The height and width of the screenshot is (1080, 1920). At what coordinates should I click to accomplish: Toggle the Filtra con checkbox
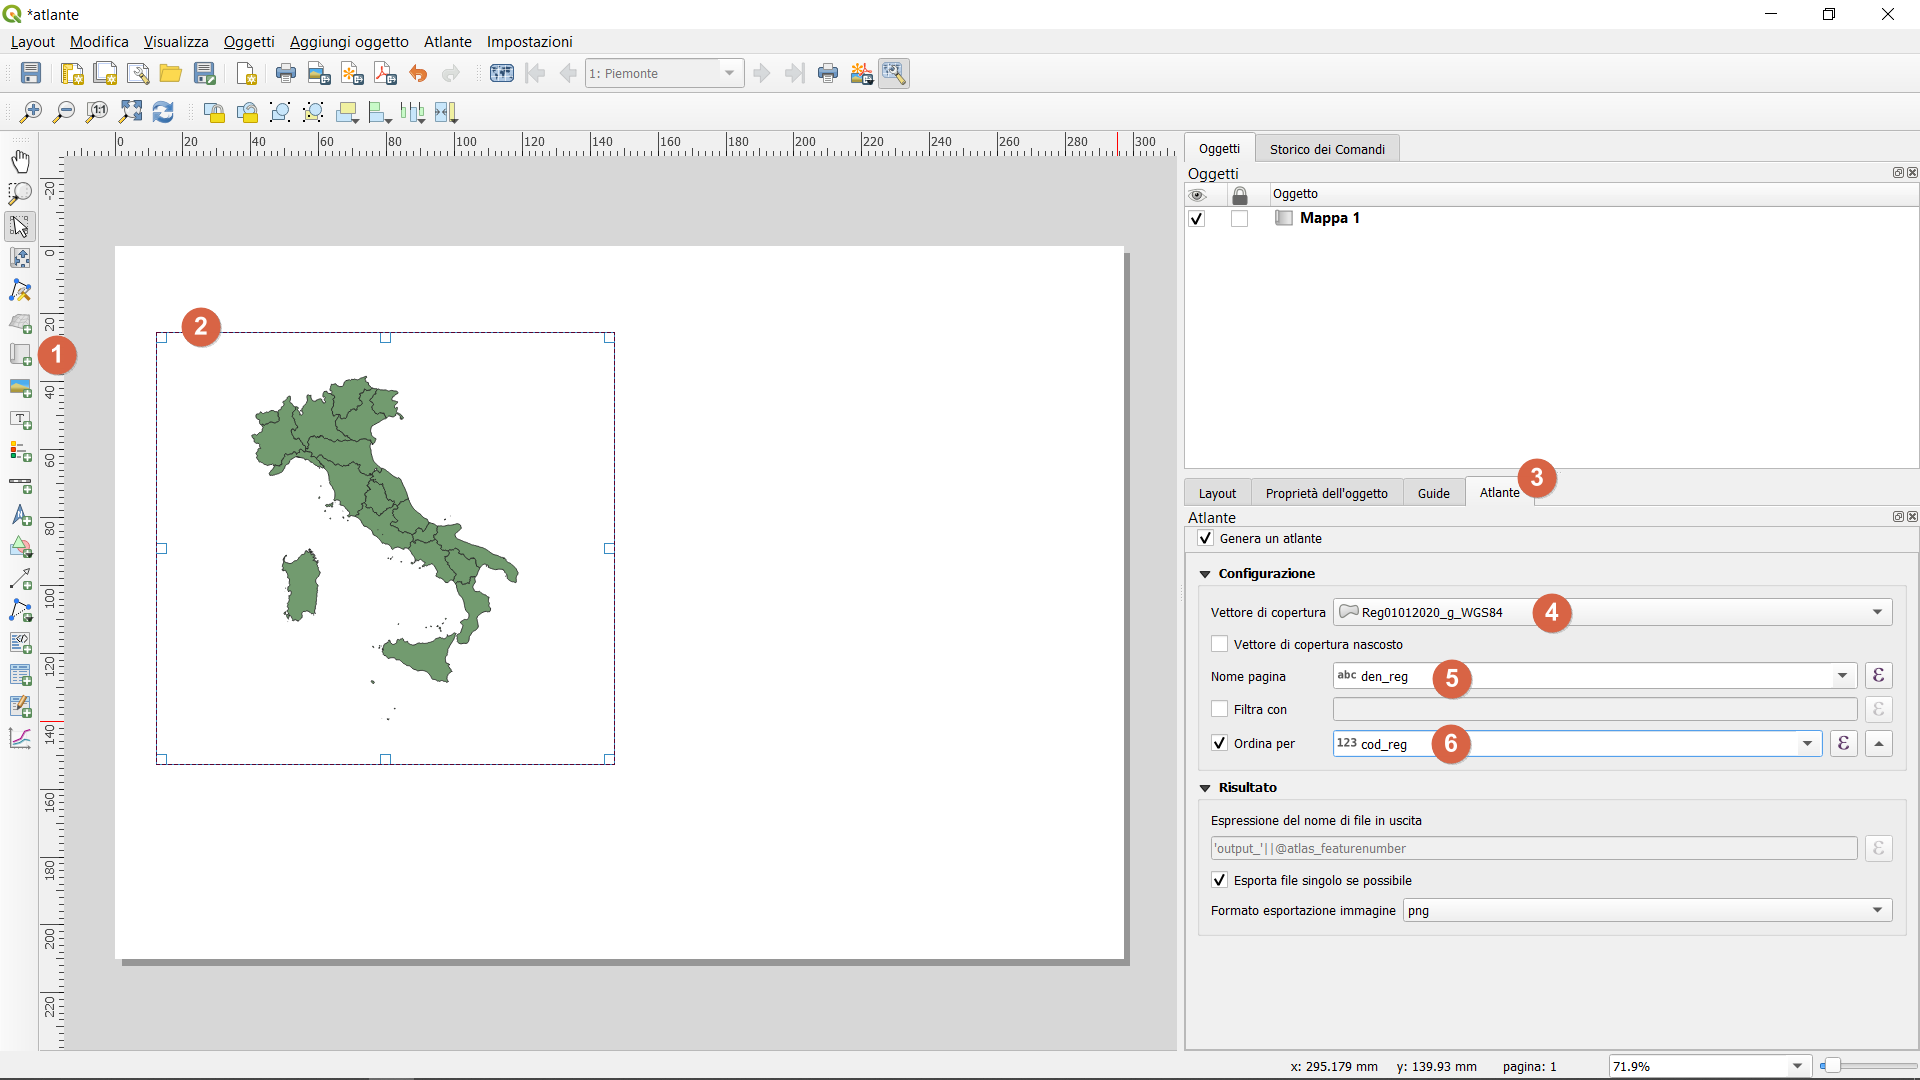tap(1219, 709)
